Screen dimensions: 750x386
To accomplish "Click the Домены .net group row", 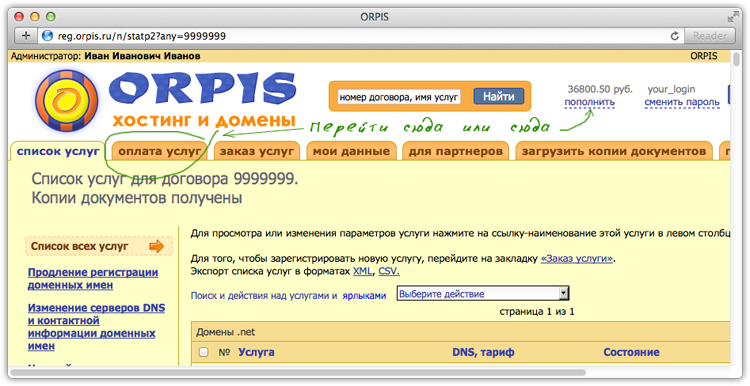I will click(x=460, y=332).
